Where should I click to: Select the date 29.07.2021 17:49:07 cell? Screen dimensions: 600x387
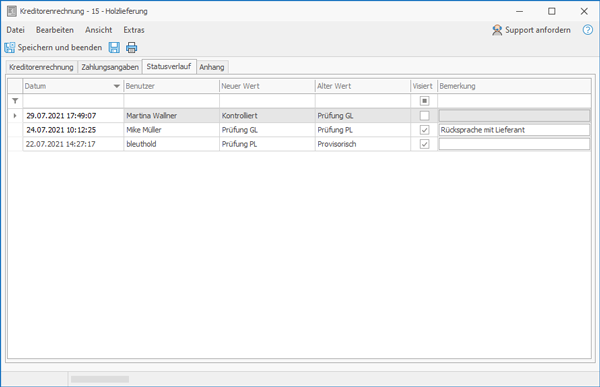pyautogui.click(x=73, y=116)
